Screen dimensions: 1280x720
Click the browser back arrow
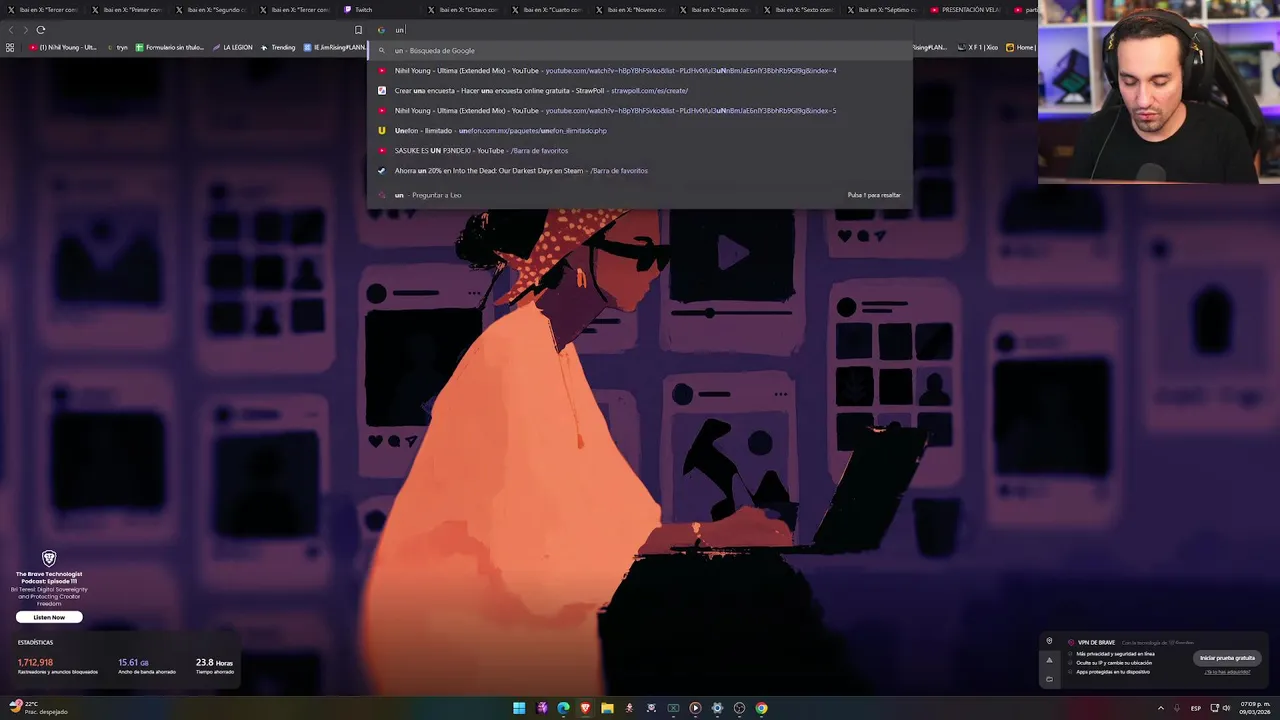11,30
